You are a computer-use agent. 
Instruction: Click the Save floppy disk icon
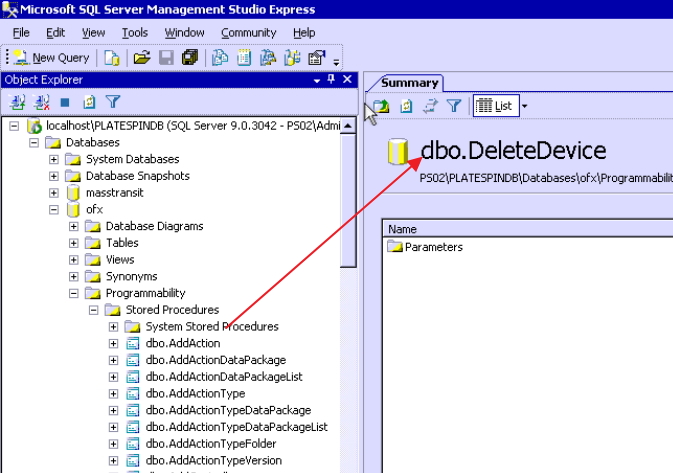click(167, 58)
